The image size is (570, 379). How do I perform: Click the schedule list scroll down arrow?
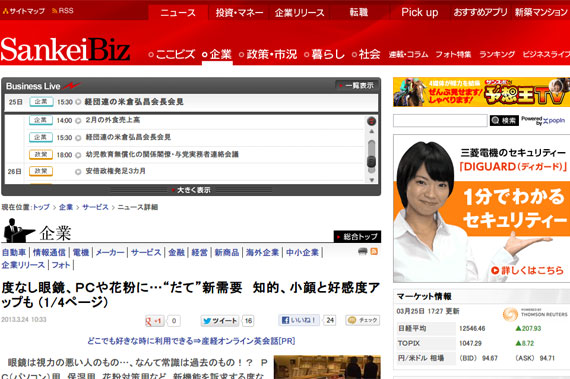click(372, 180)
